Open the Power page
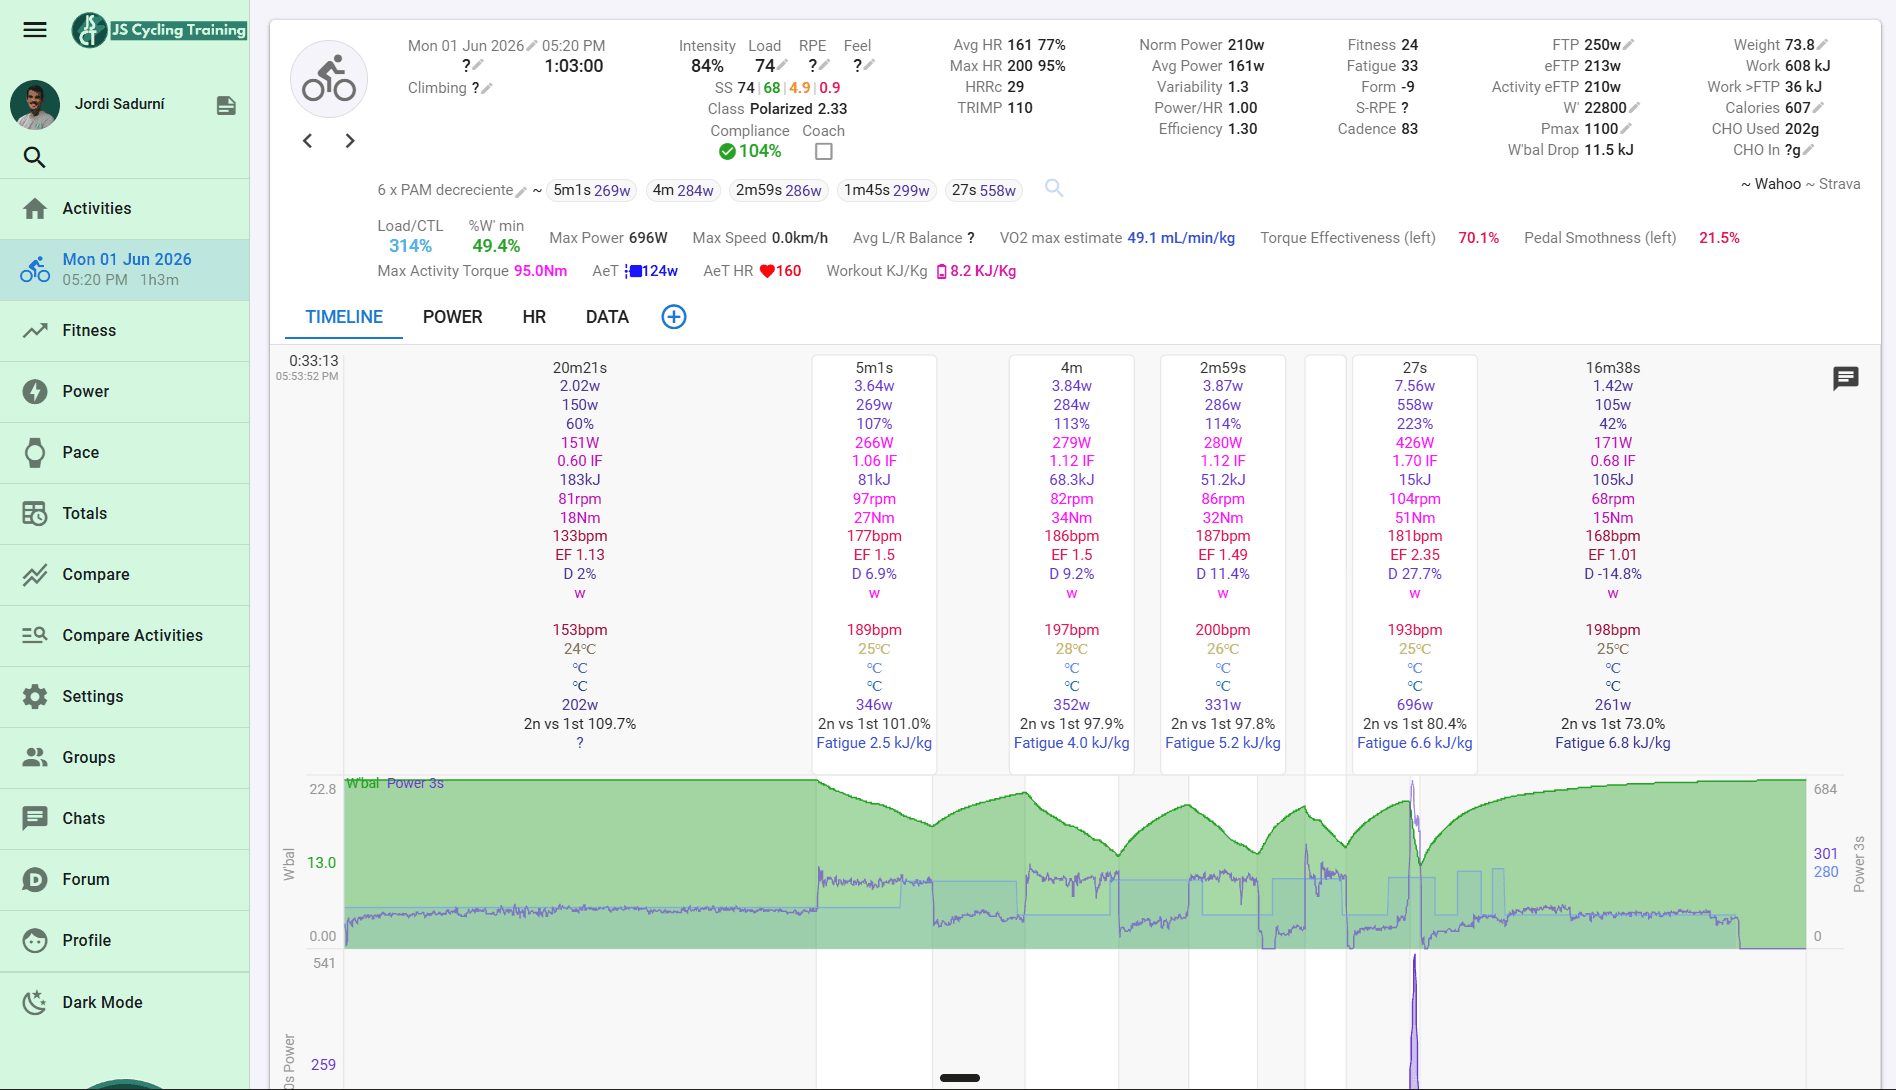 point(125,391)
